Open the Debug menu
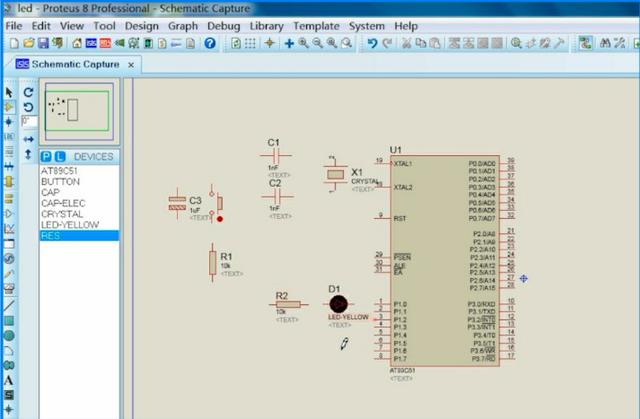Screen dimensions: 640x419 pyautogui.click(x=224, y=26)
